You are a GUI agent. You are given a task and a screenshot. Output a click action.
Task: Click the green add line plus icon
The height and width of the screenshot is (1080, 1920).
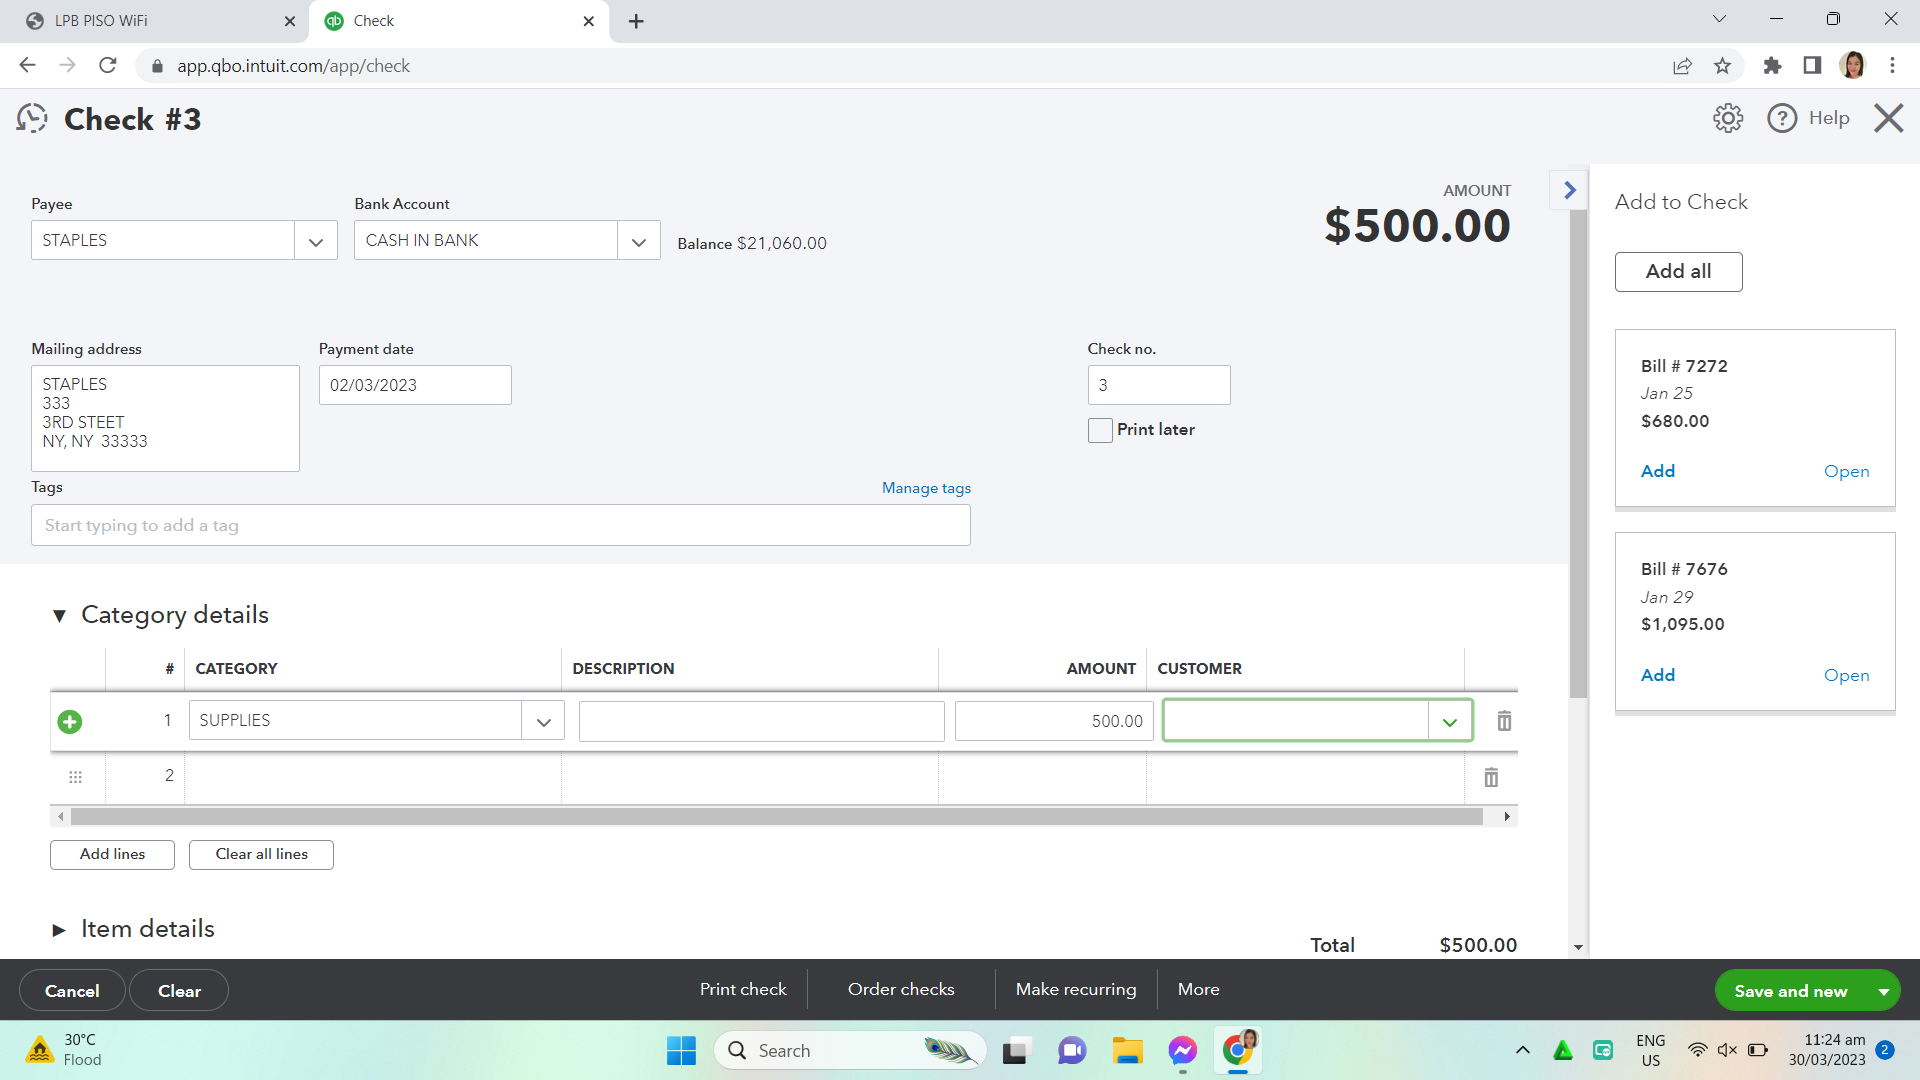[70, 721]
